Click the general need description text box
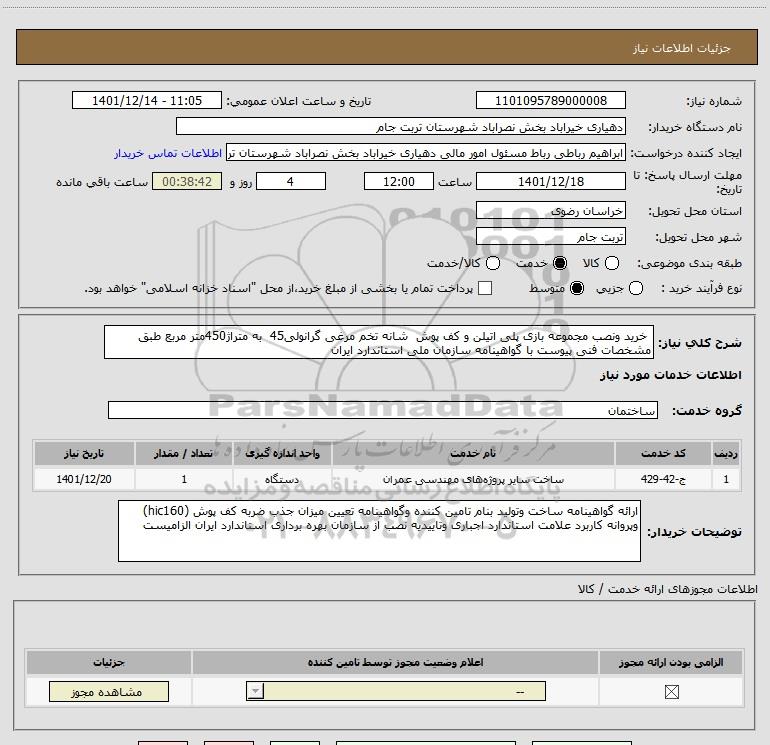This screenshot has height=745, width=770. pyautogui.click(x=379, y=342)
